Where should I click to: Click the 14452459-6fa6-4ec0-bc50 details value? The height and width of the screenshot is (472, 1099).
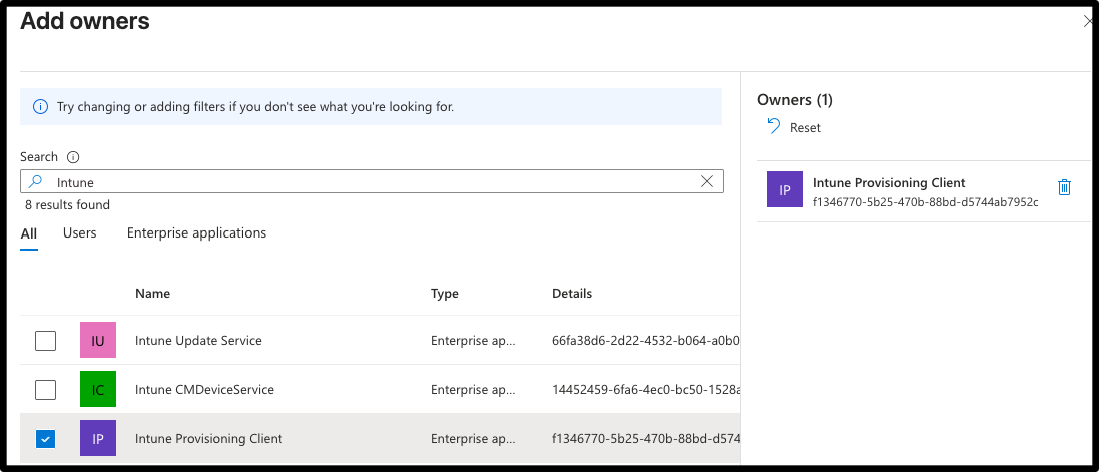646,389
